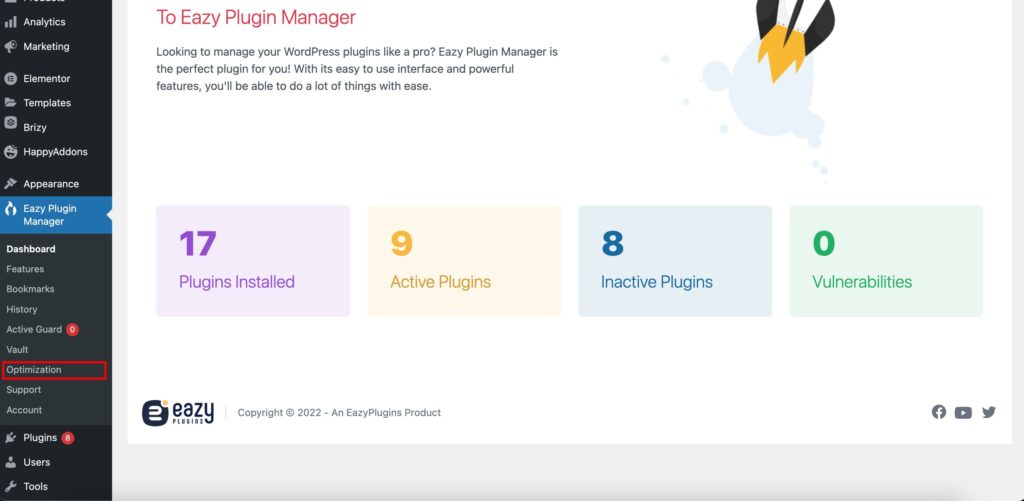Screen dimensions: 1024x501
Task: Click the Users person icon
Action: coord(10,462)
